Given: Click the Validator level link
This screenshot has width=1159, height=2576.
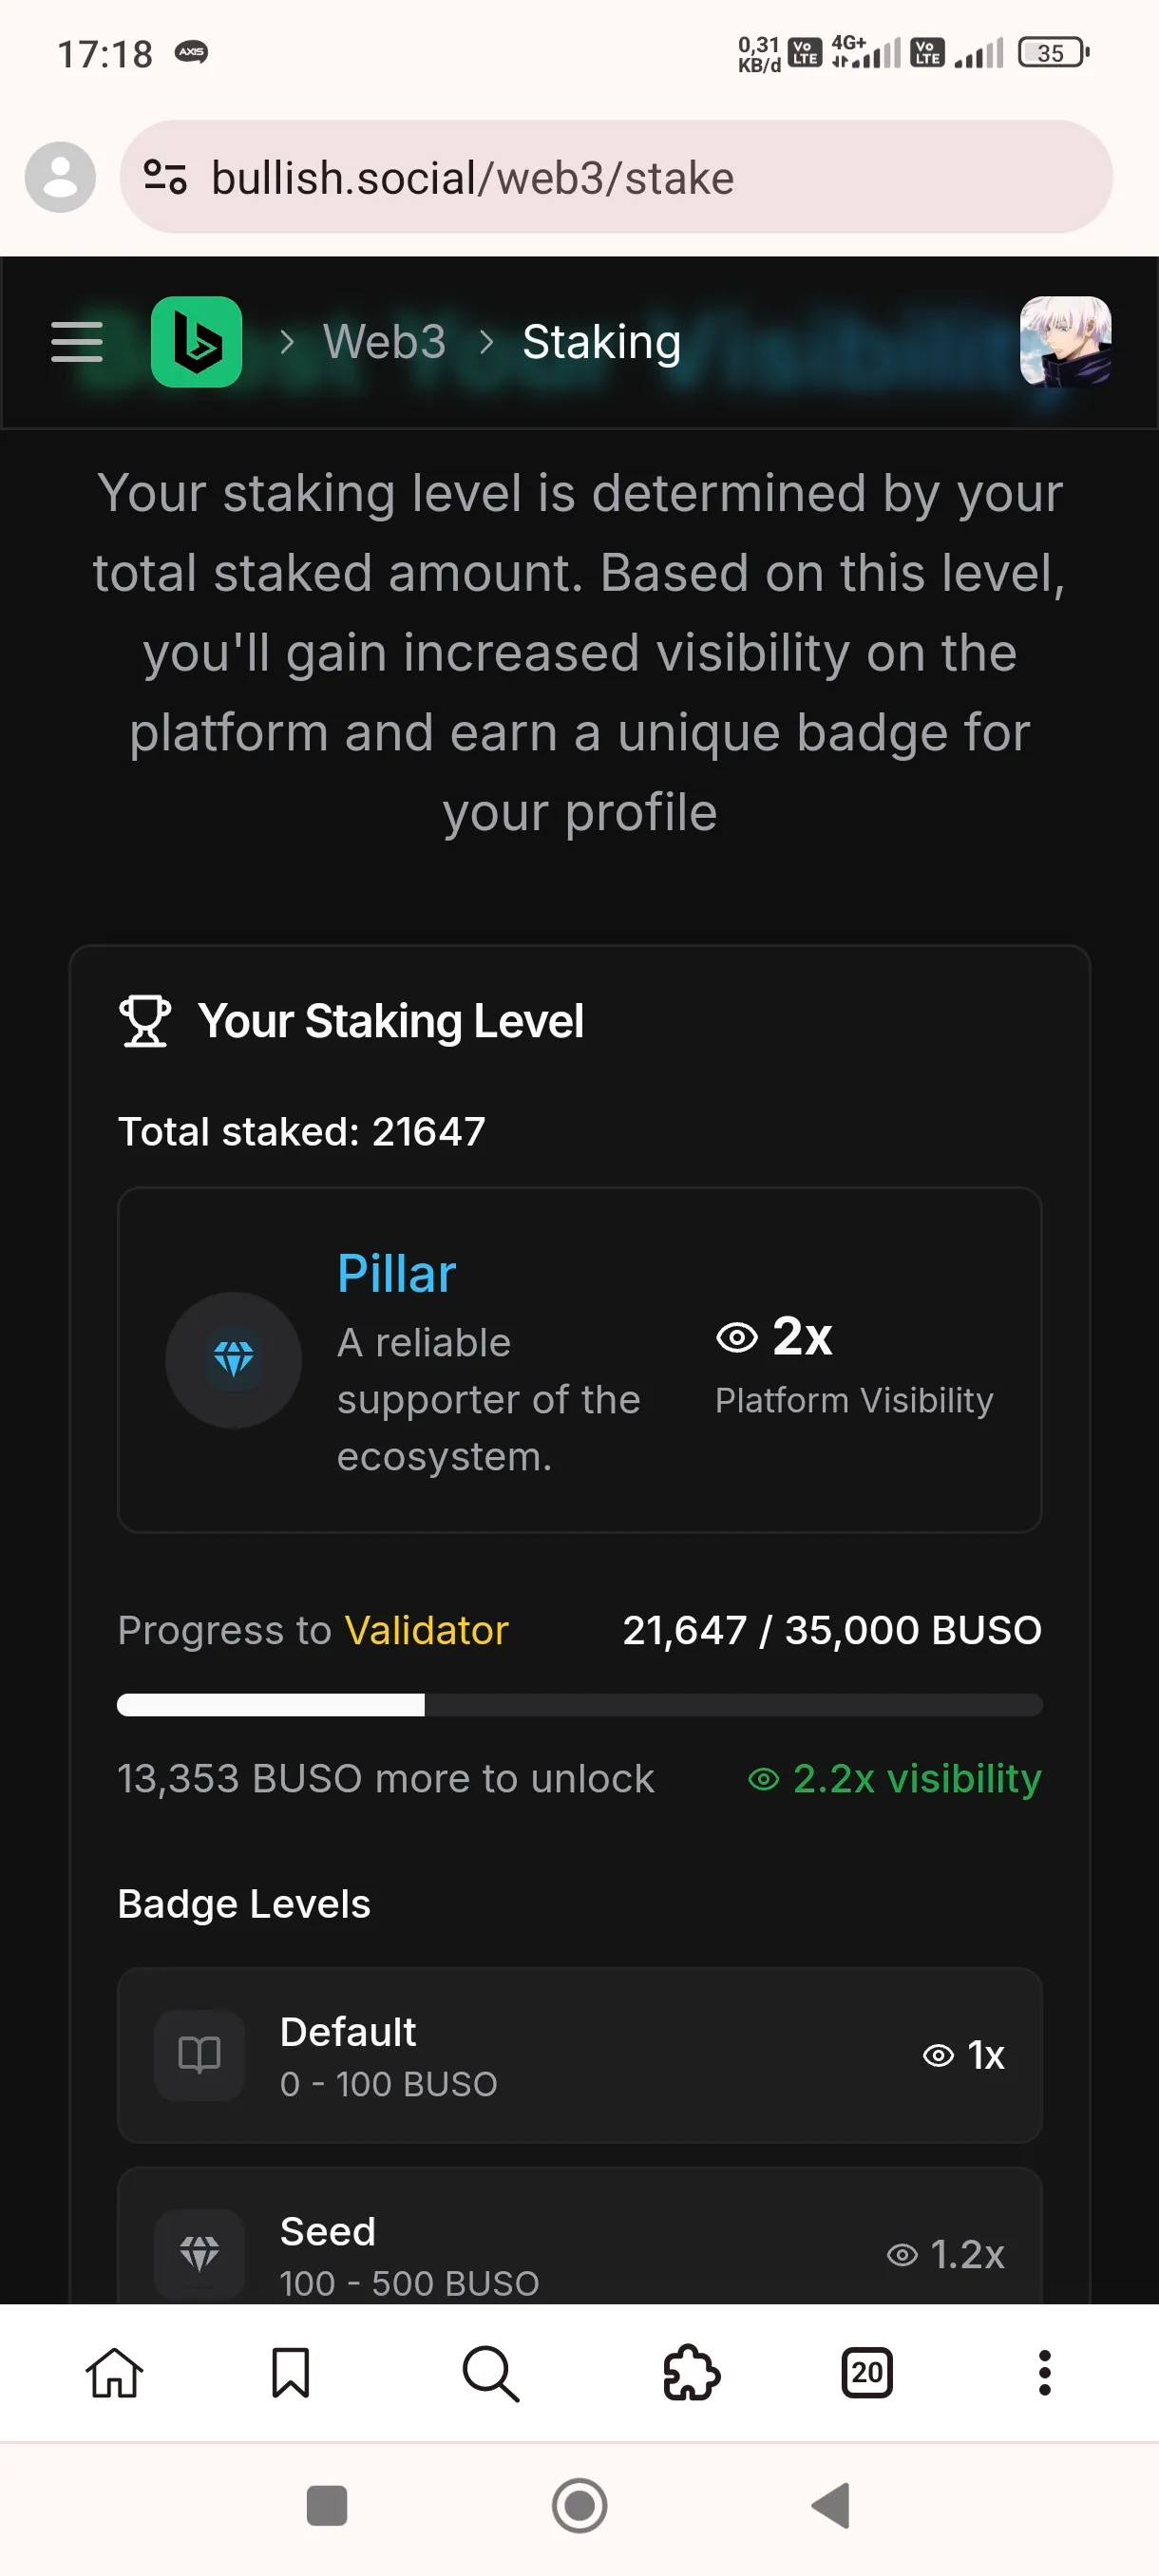Looking at the screenshot, I should (427, 1630).
